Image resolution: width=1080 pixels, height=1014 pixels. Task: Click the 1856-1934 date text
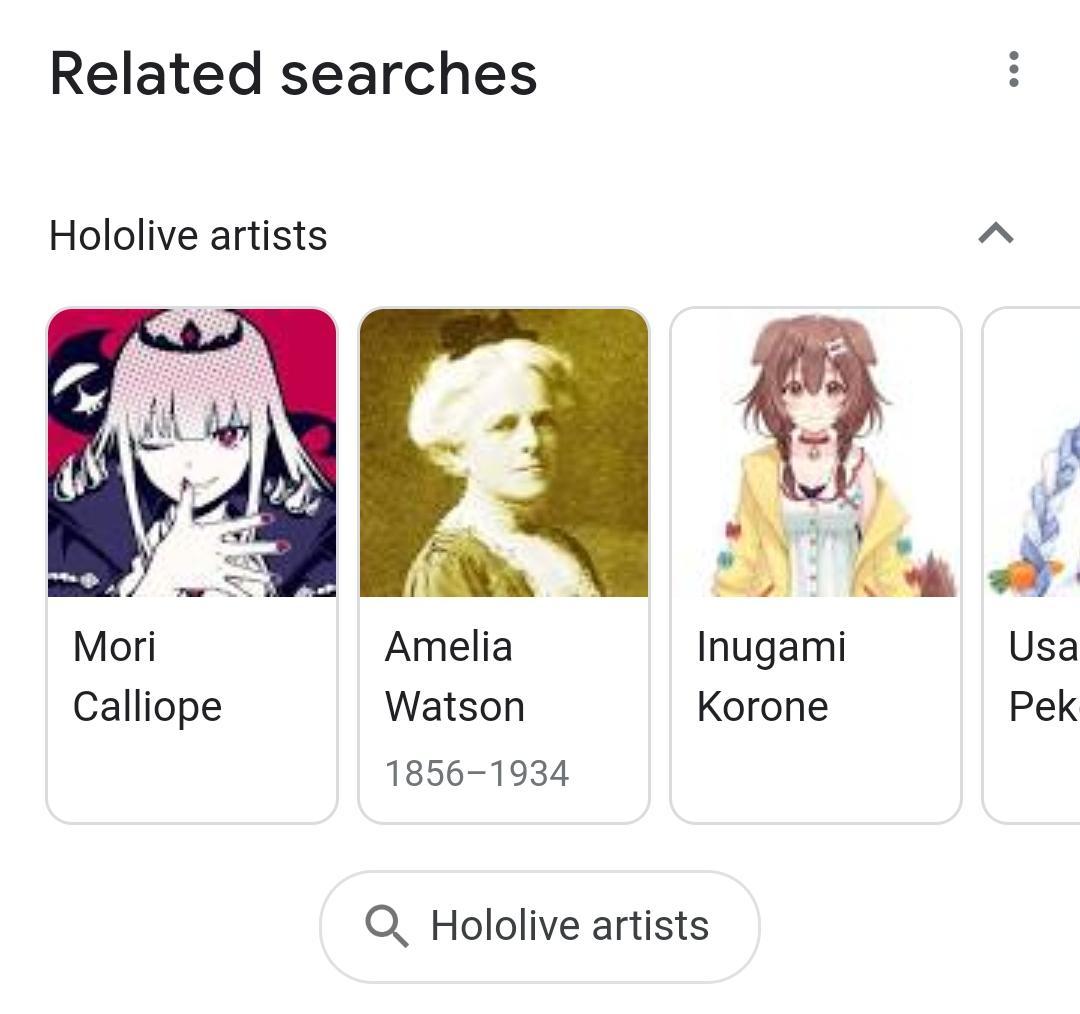coord(477,771)
